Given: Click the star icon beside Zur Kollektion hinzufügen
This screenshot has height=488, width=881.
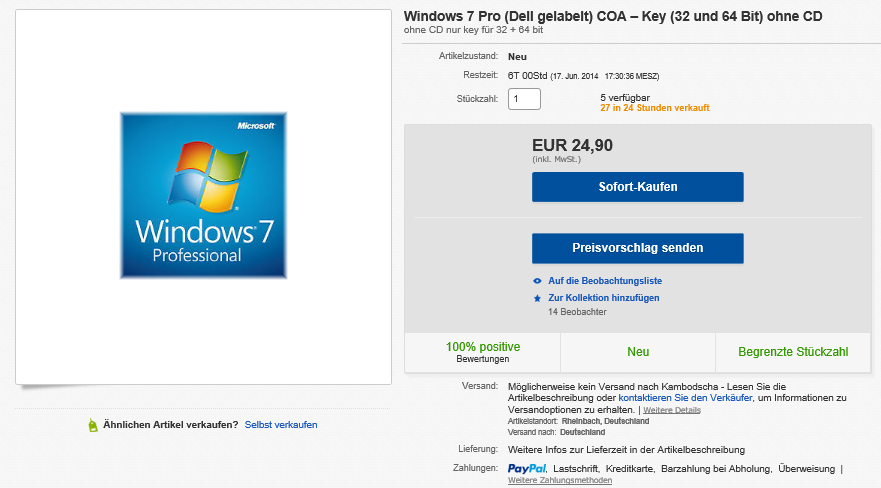Looking at the screenshot, I should 537,298.
